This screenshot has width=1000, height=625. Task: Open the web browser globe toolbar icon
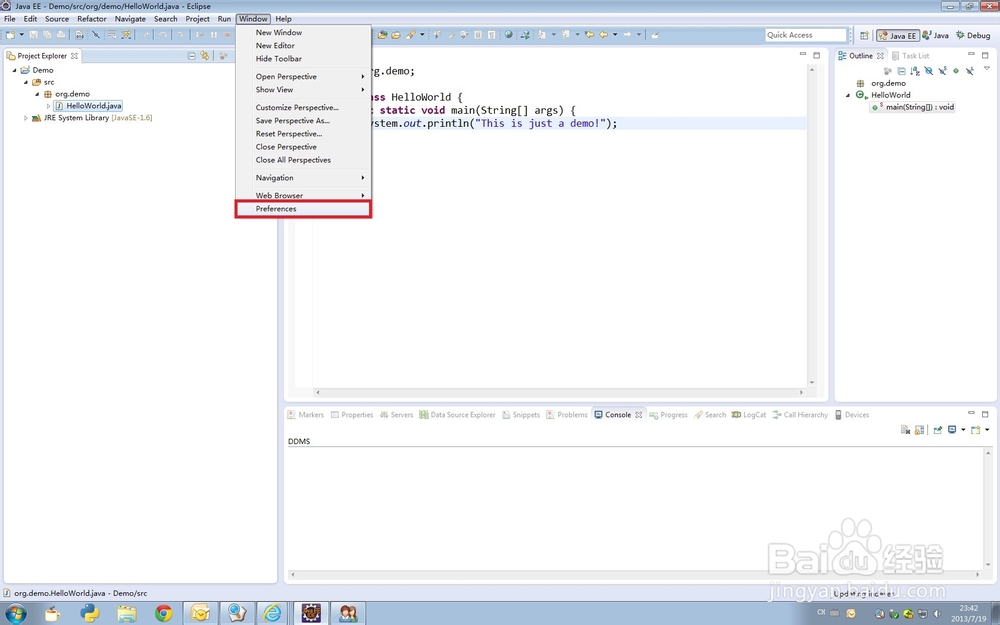pos(508,34)
